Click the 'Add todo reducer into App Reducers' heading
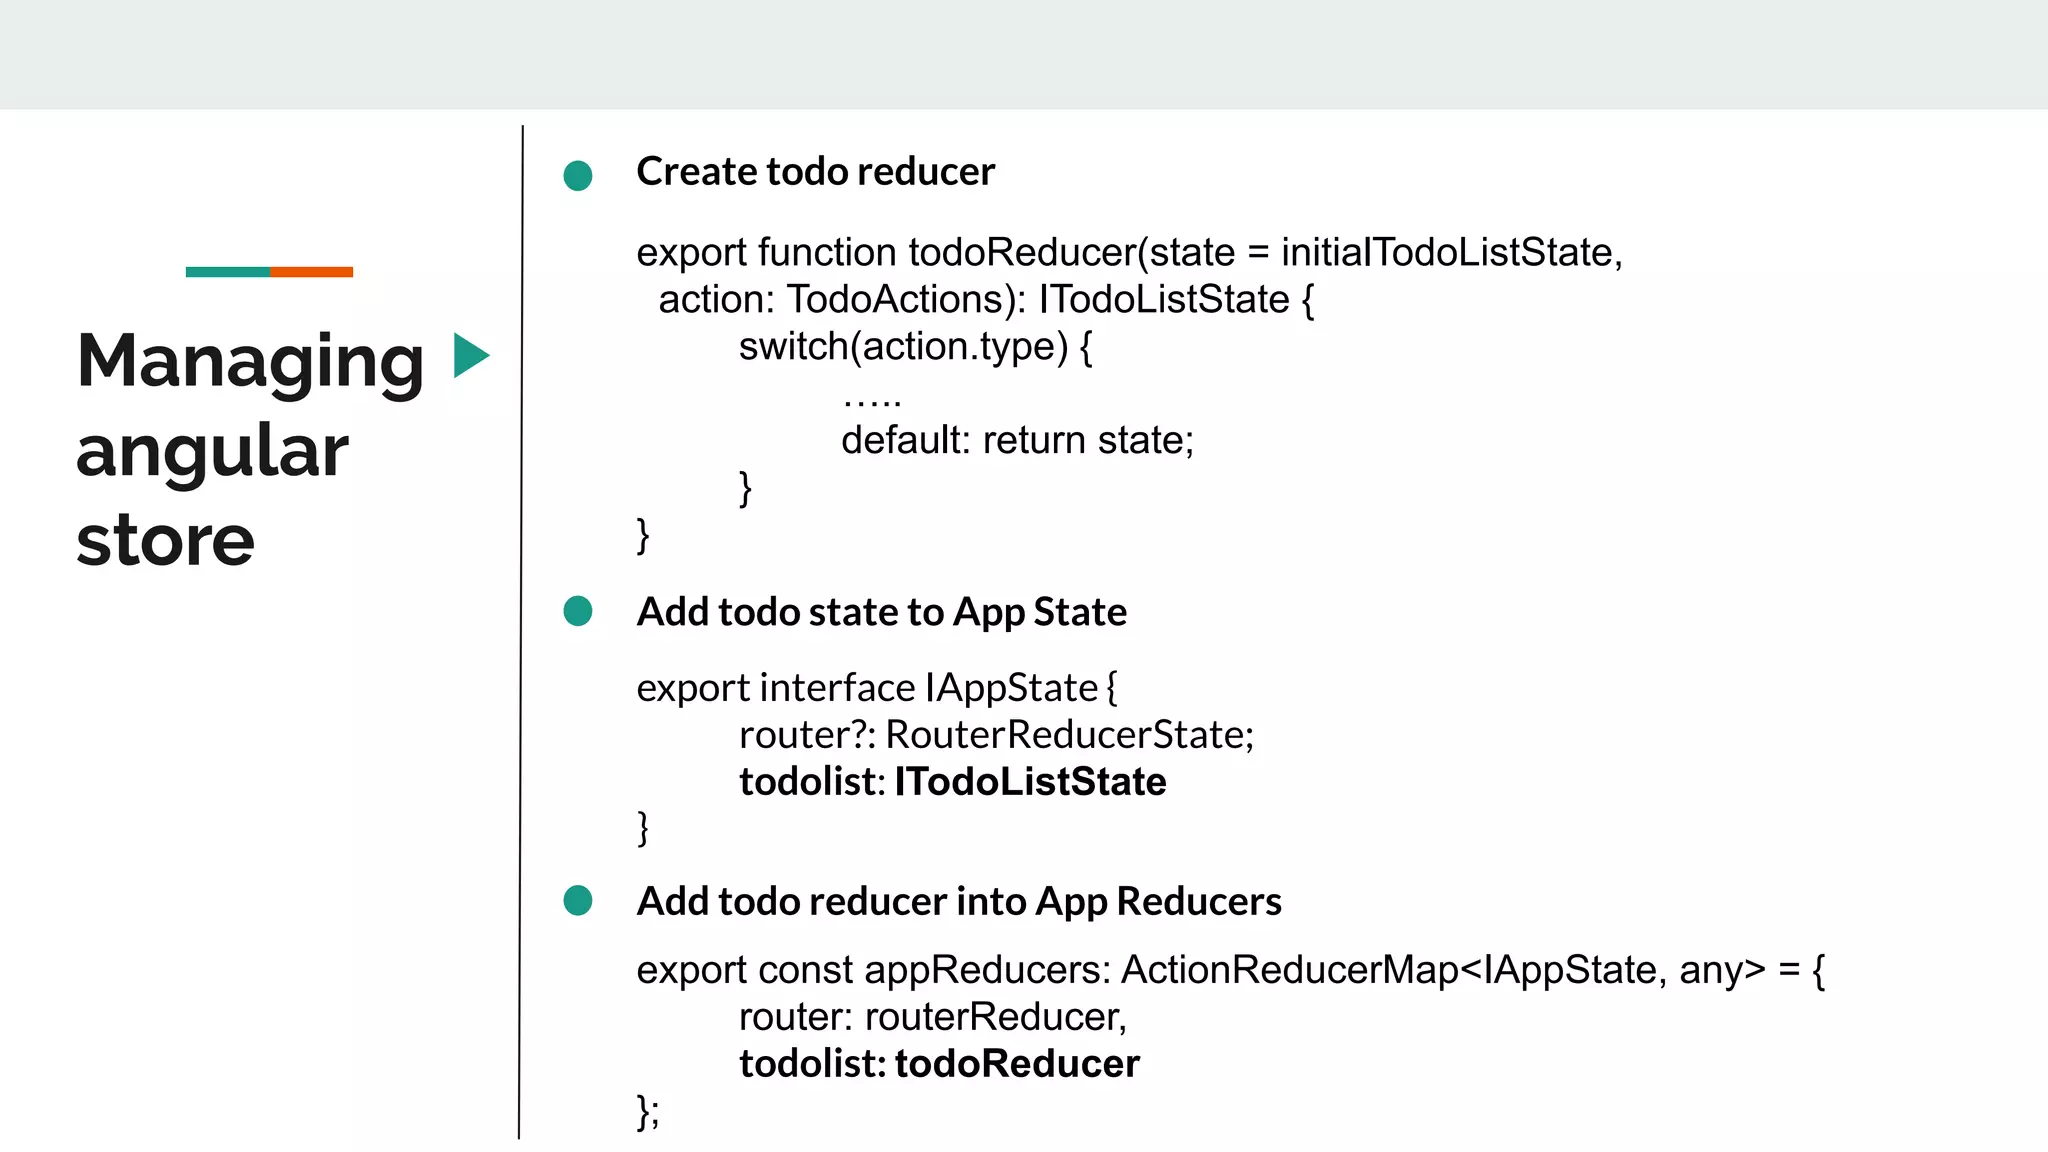Viewport: 2048px width, 1152px height. [958, 901]
